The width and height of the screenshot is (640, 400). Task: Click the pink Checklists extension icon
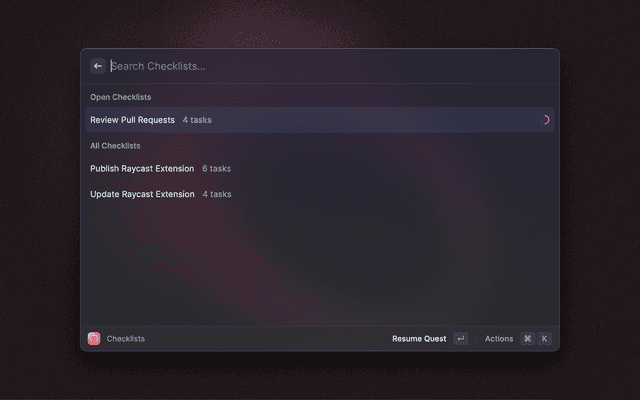pyautogui.click(x=94, y=338)
